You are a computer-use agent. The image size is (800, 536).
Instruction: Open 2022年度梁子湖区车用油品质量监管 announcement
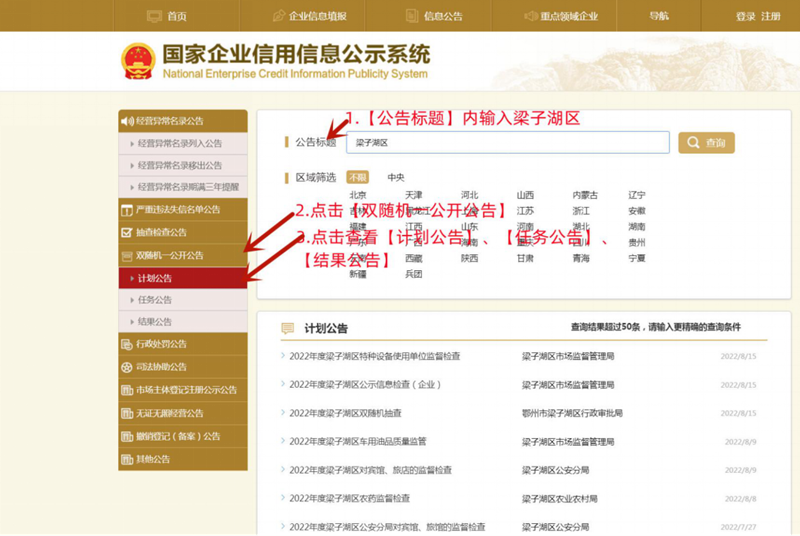pyautogui.click(x=358, y=442)
